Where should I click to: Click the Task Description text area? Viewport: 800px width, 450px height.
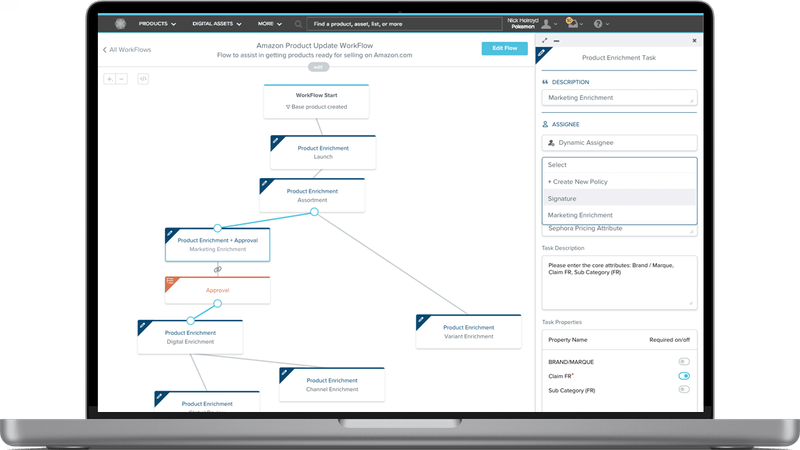619,283
